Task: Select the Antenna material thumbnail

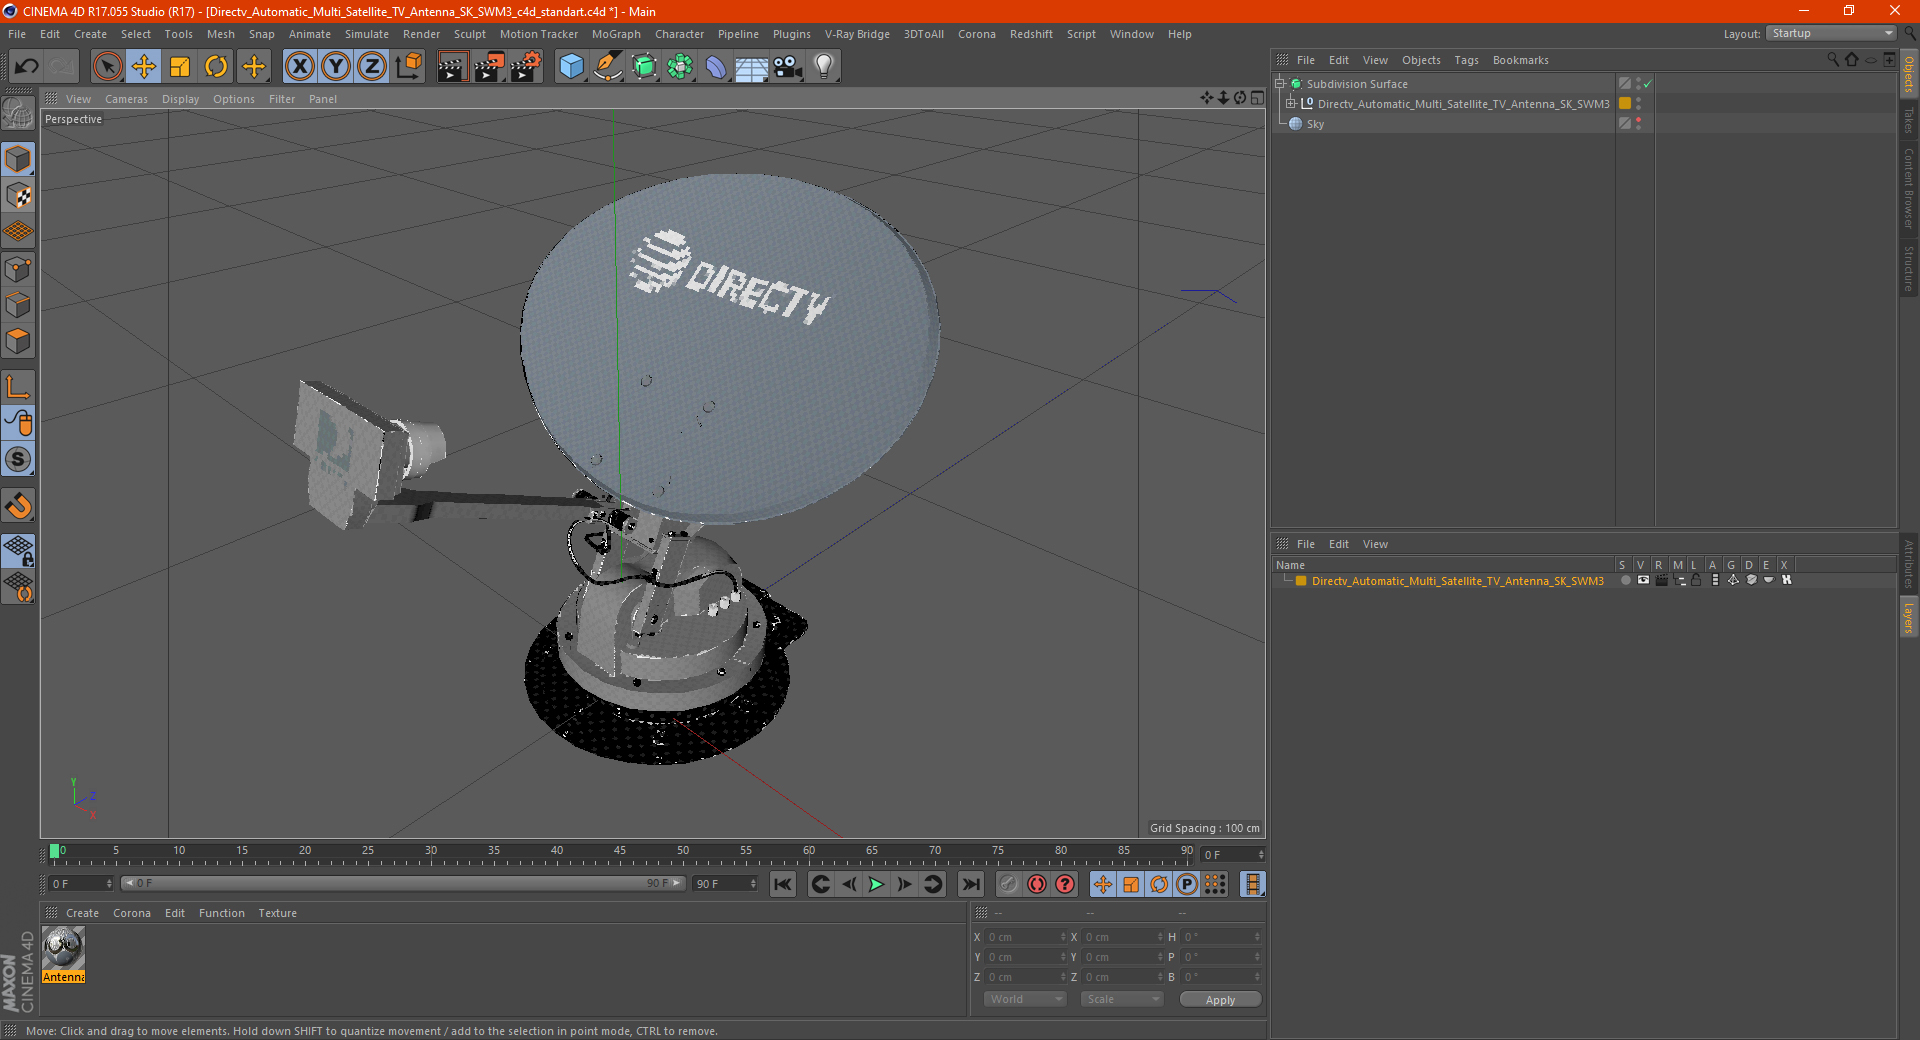Action: tap(63, 948)
